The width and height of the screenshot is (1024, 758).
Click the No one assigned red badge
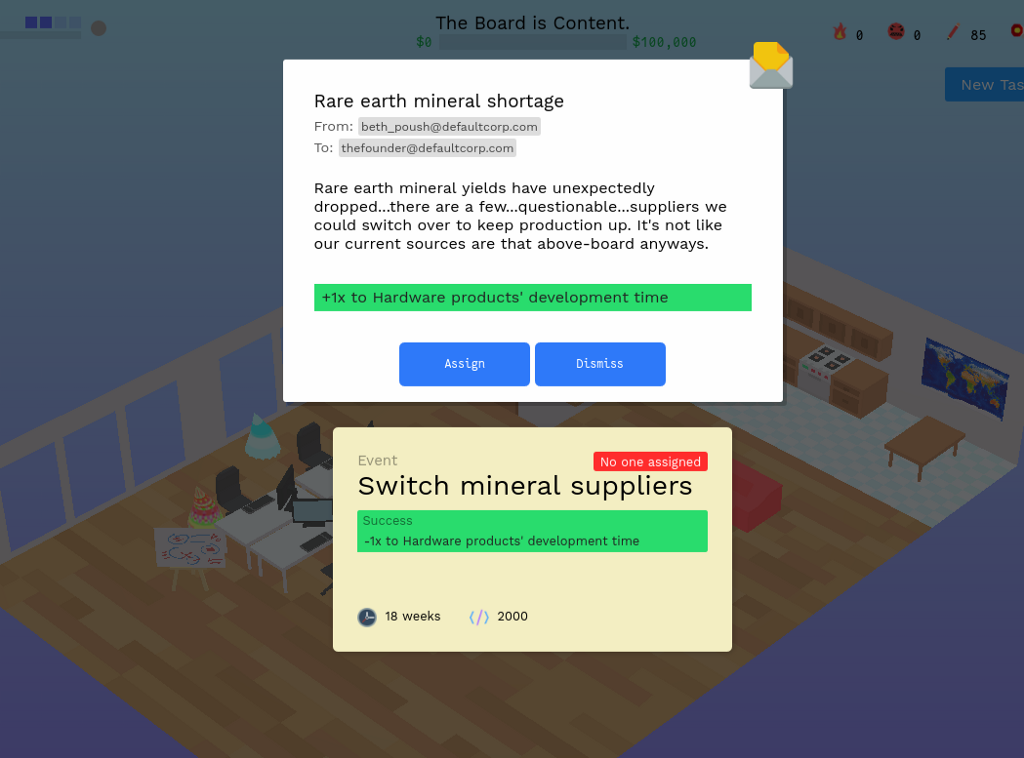(x=650, y=462)
